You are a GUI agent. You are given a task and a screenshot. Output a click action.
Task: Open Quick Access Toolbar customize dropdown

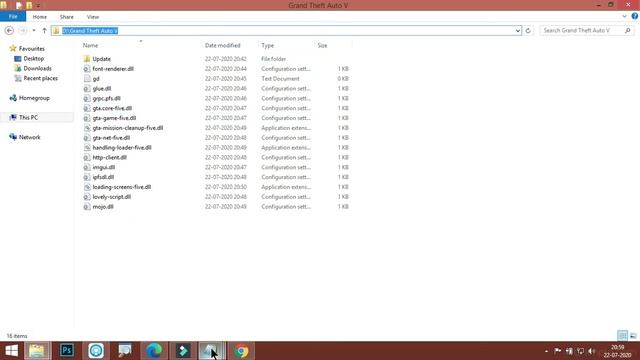coord(38,6)
